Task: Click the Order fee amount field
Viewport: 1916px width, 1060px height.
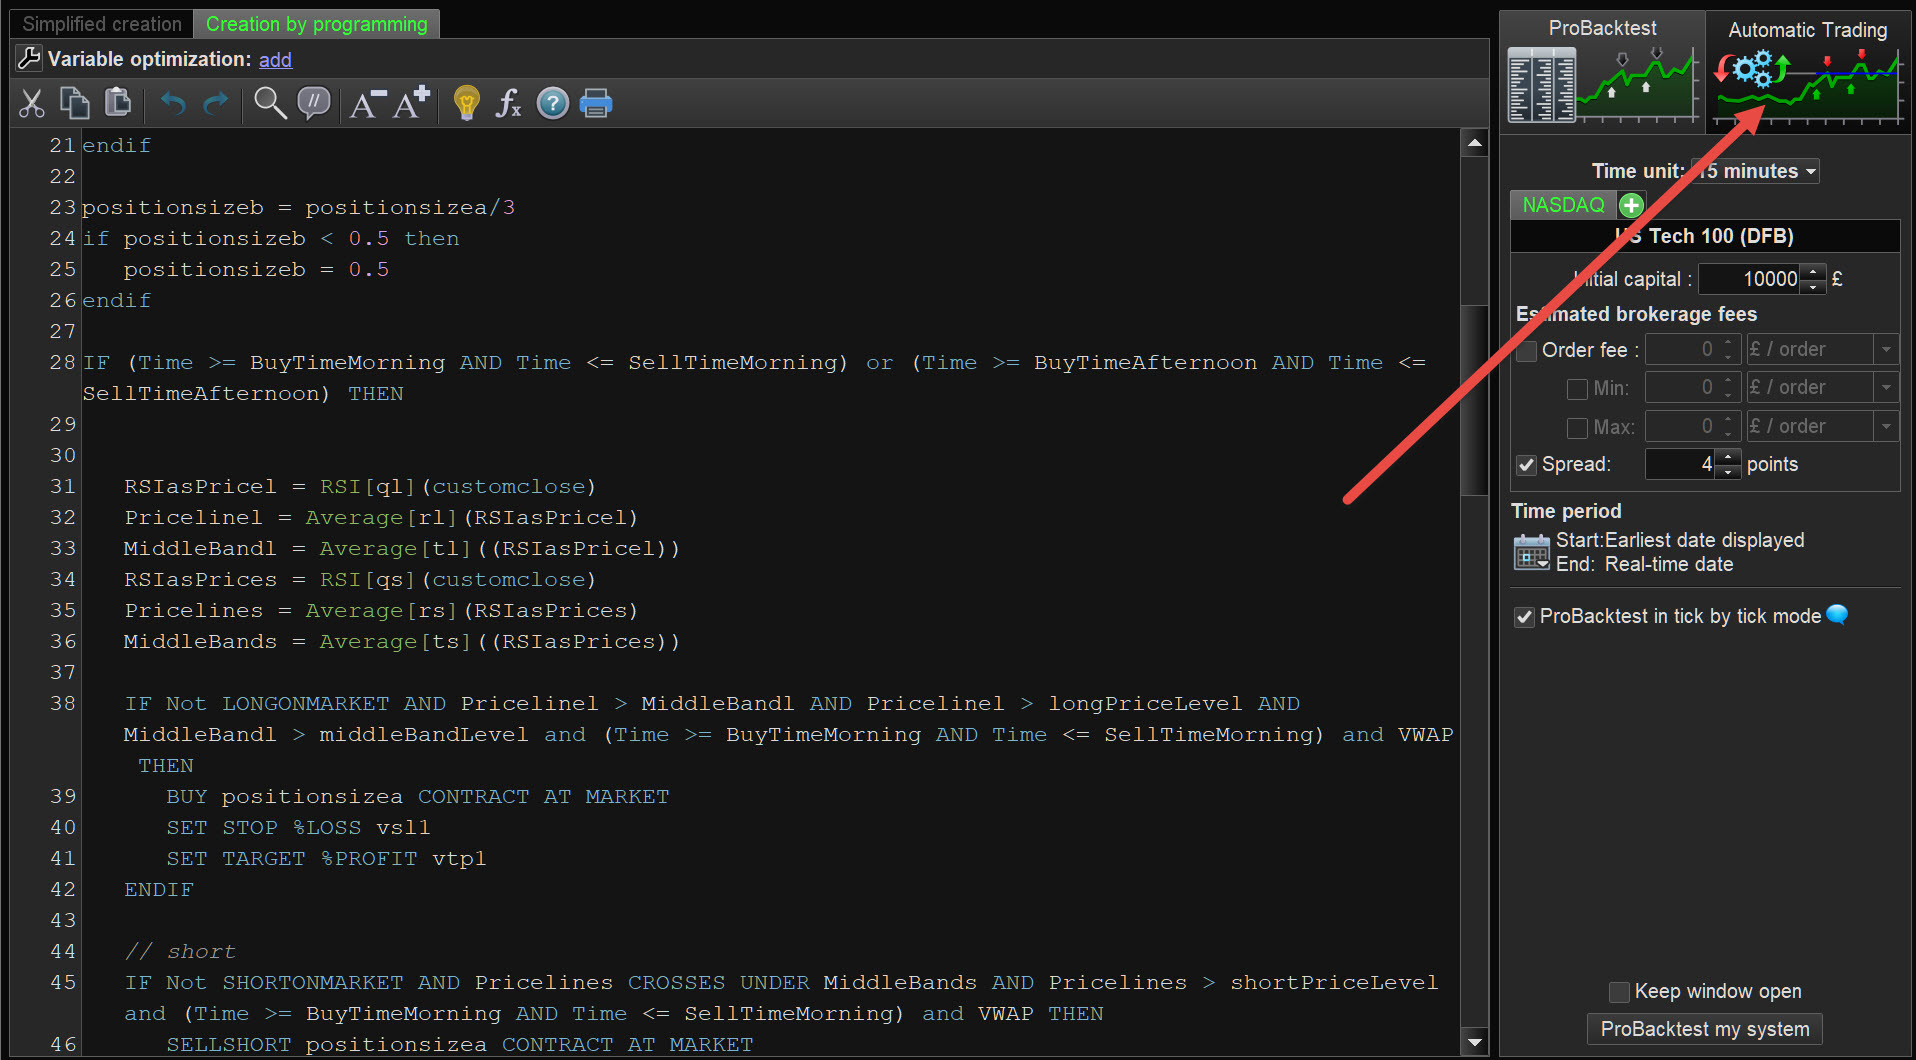Action: [x=1682, y=349]
